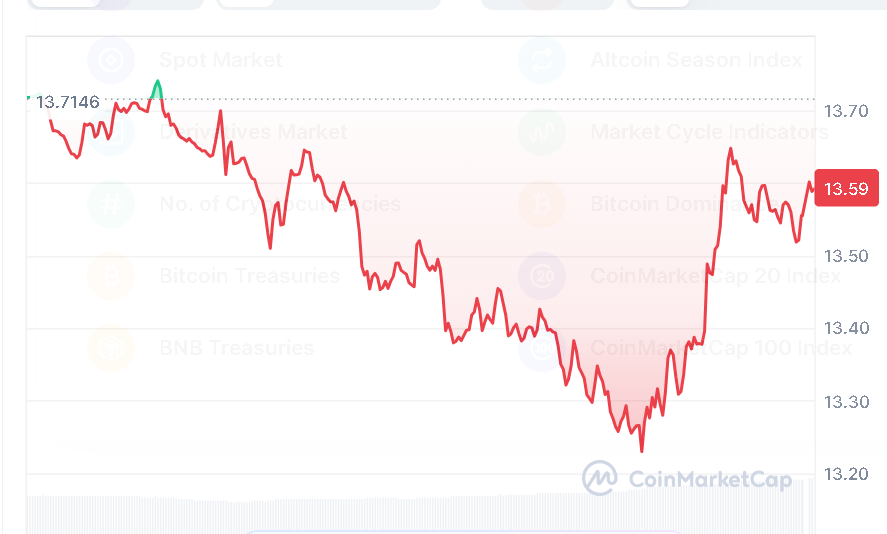The image size is (887, 534).
Task: Click the Bitcoin Treasuries coin icon
Action: [111, 277]
